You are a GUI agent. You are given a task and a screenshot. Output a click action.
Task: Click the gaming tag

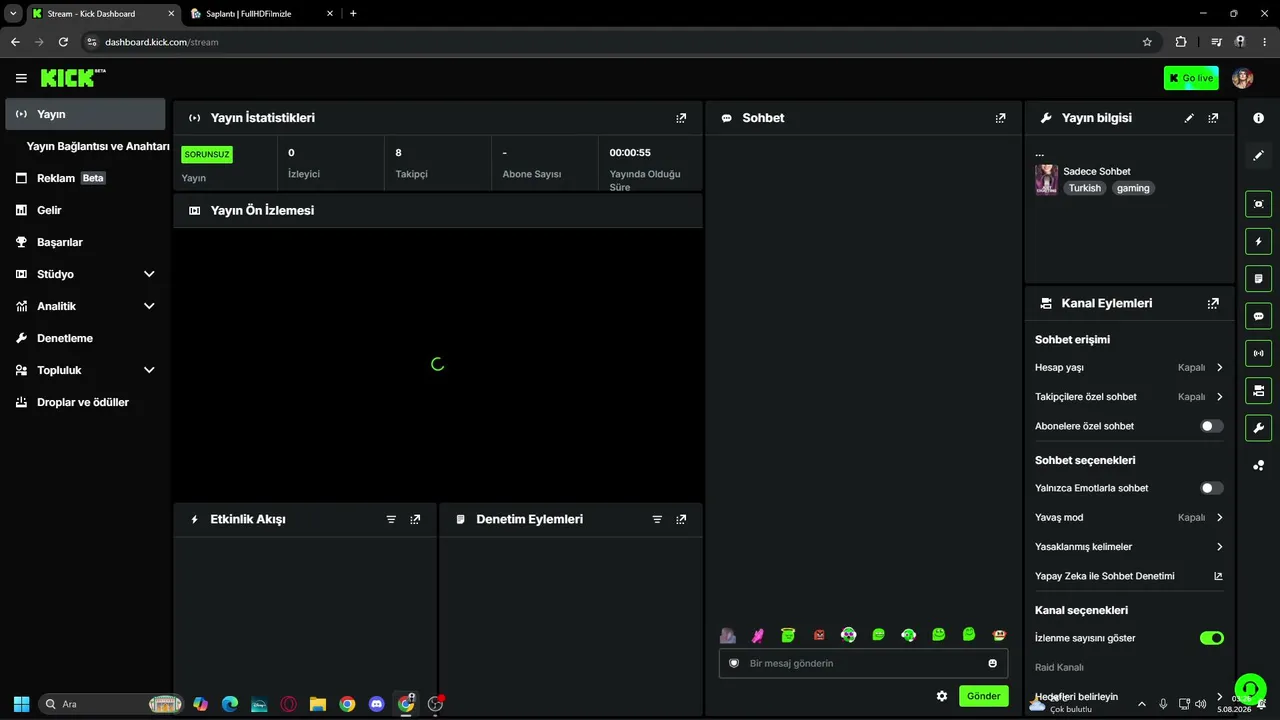point(1133,188)
